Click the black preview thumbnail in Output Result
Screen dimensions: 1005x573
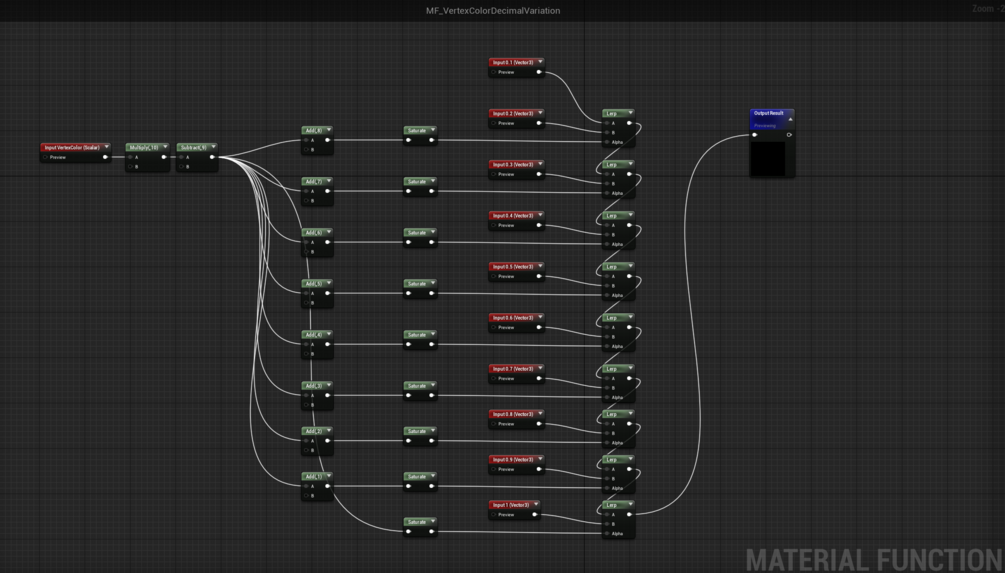[768, 158]
